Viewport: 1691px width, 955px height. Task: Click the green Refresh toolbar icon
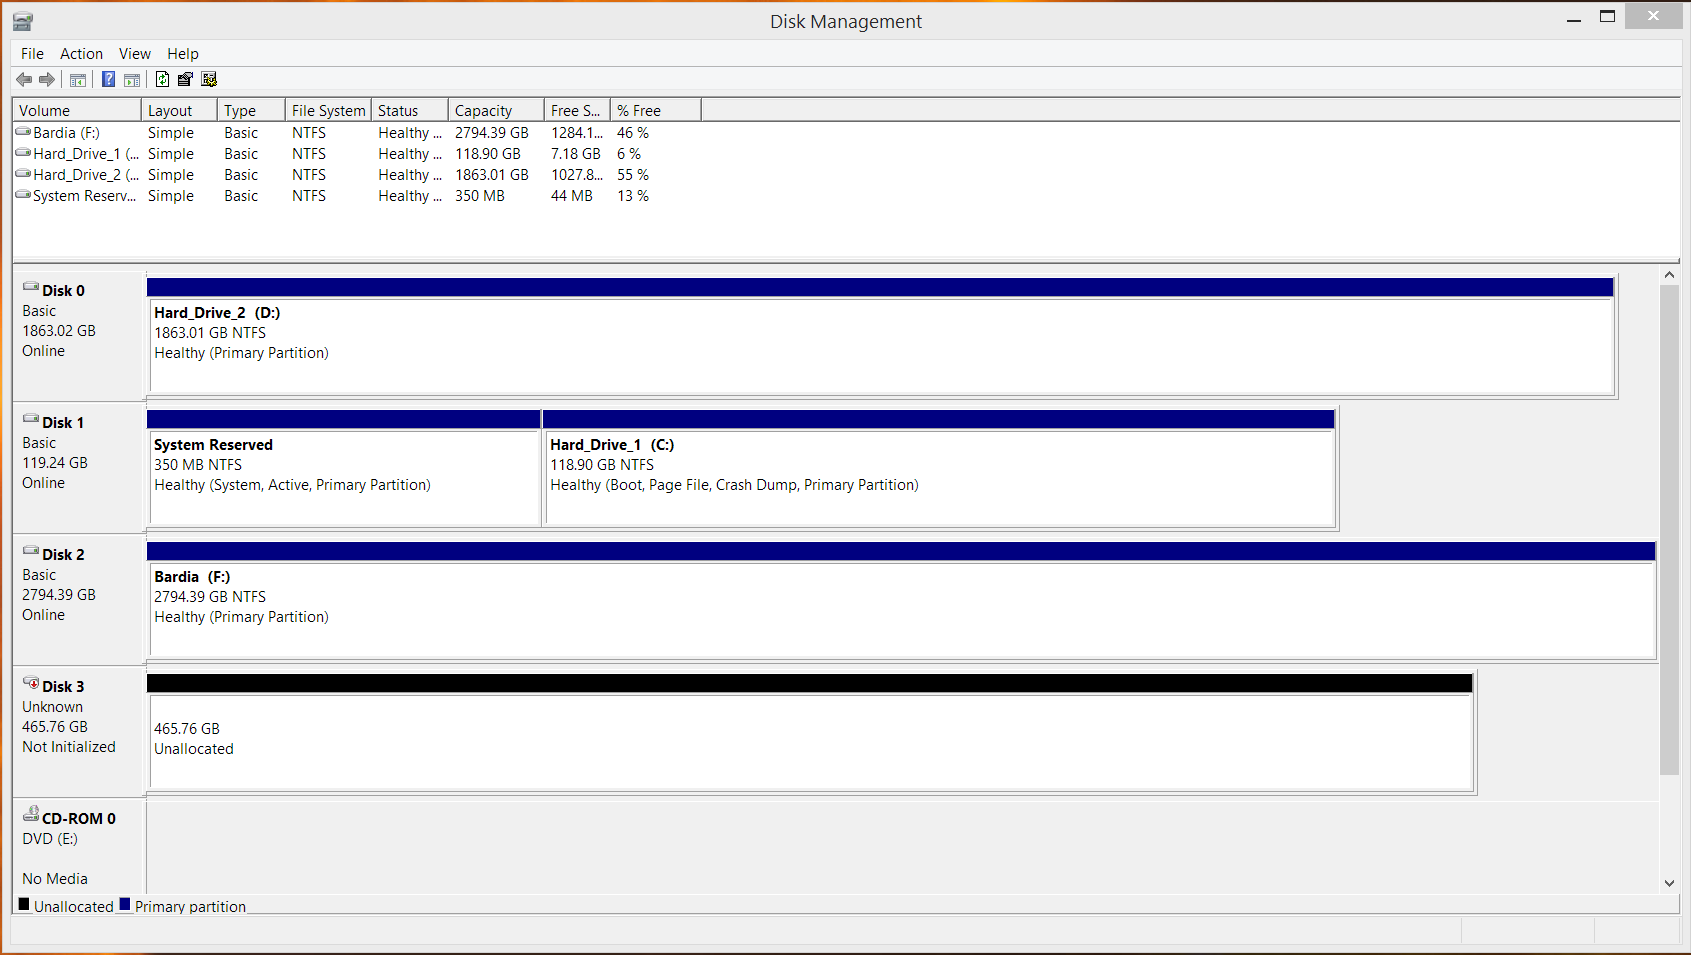[162, 80]
